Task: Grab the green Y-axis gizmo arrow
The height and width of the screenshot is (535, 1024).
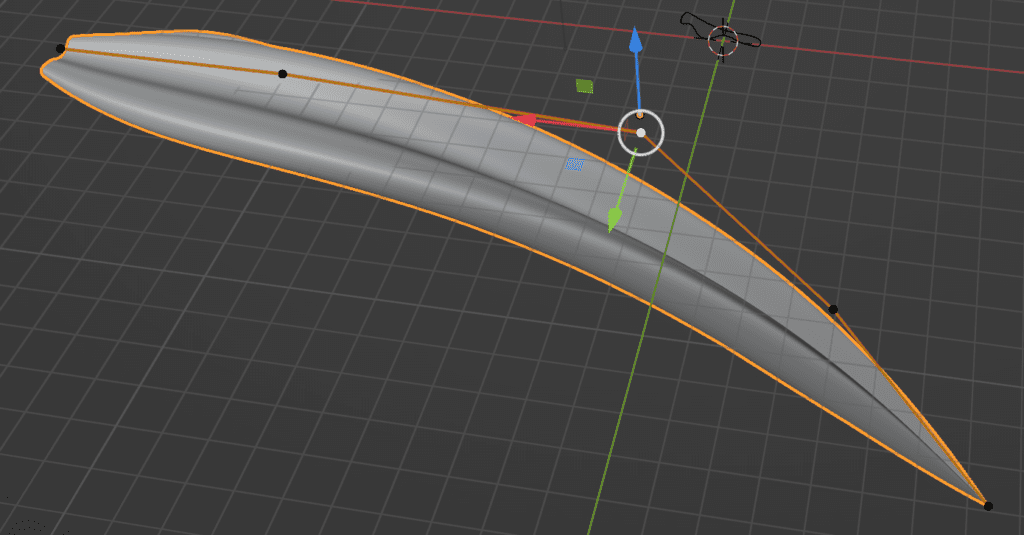Action: click(x=614, y=219)
